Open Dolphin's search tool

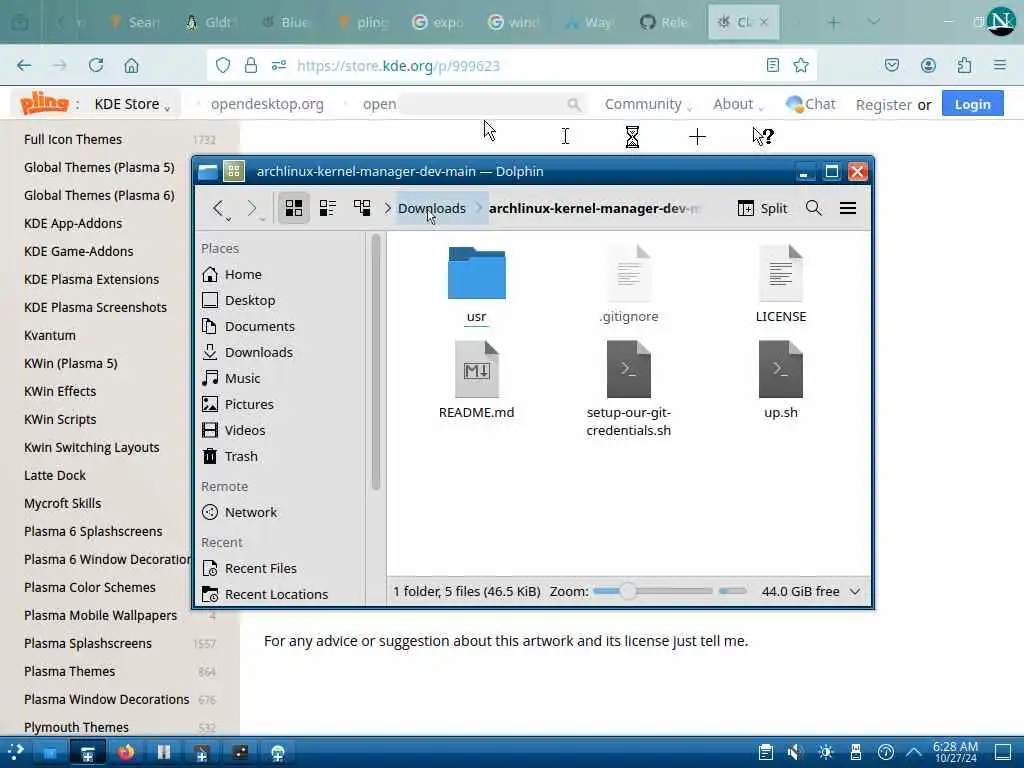click(813, 208)
